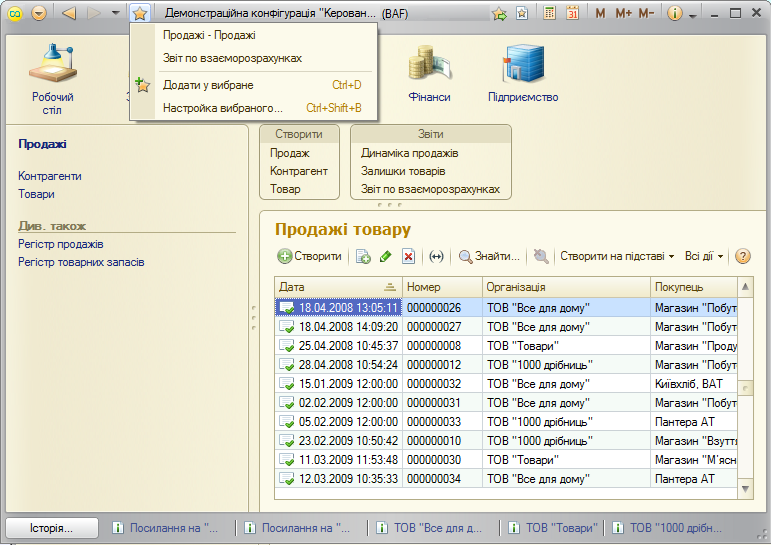771x545 pixels.
Task: Open the info (i) help icon
Action: [675, 14]
